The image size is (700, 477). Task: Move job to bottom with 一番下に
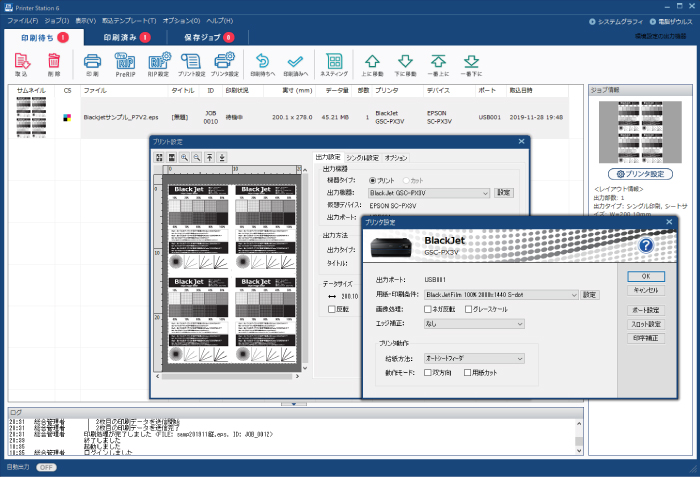coord(471,64)
